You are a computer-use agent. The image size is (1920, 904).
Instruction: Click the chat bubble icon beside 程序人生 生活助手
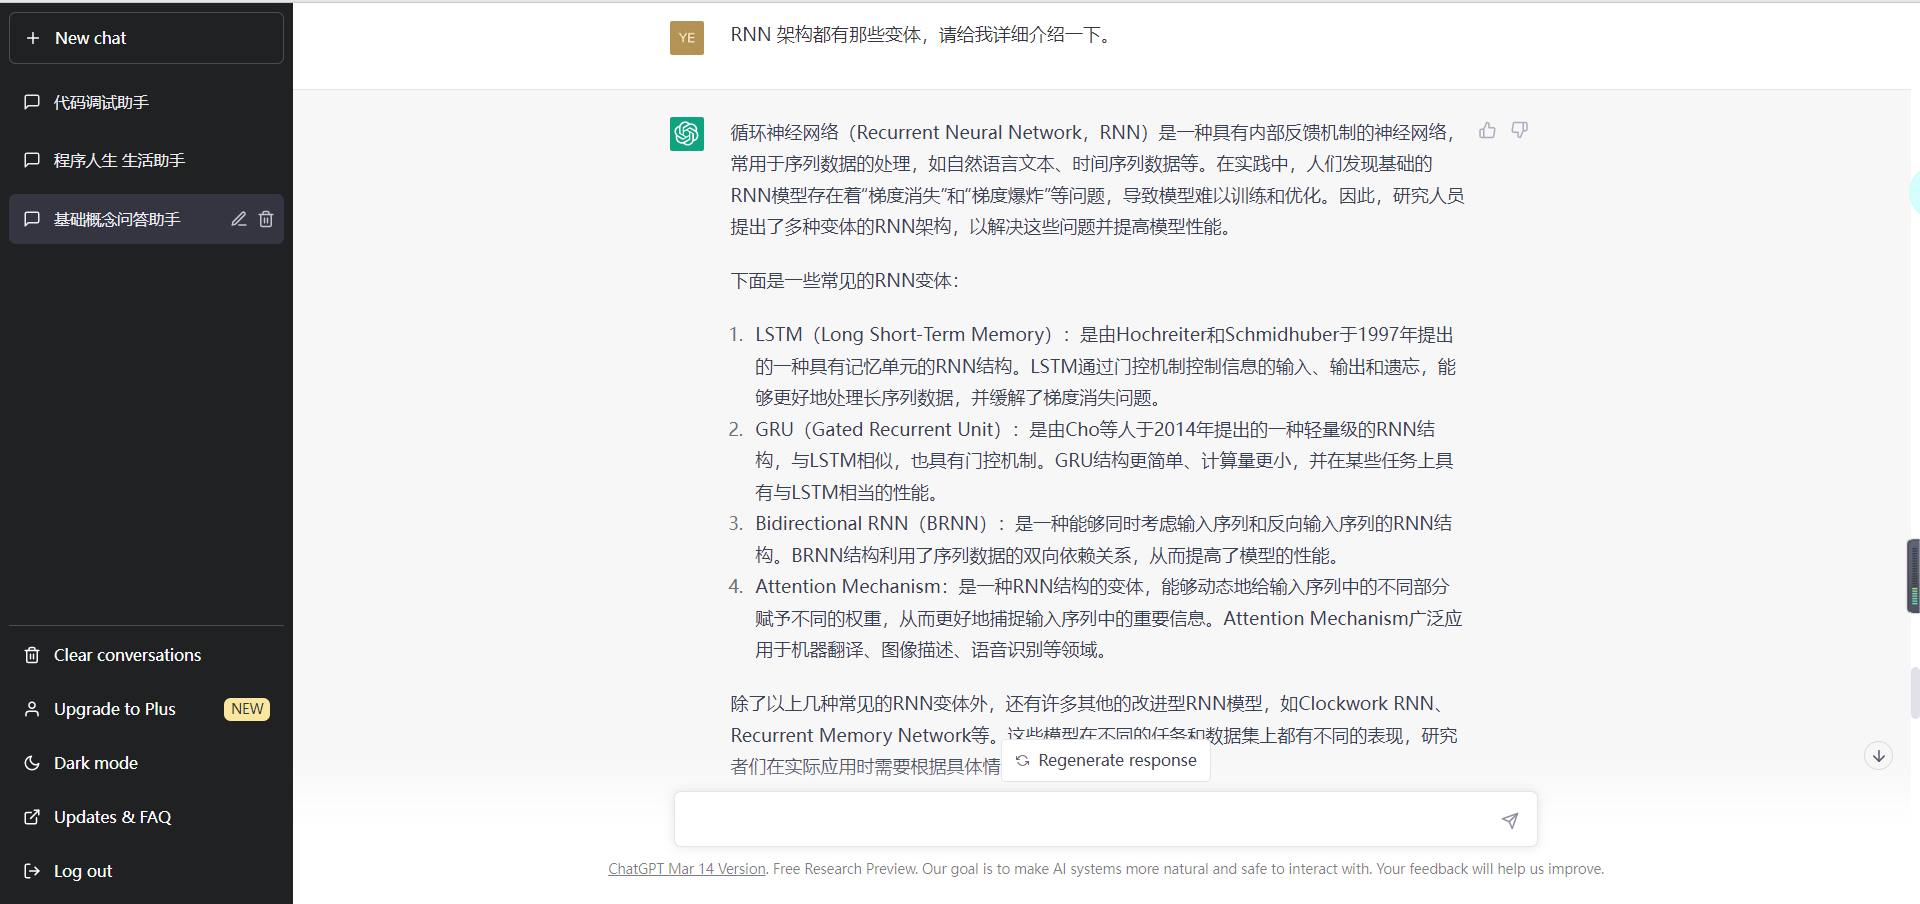[x=32, y=160]
